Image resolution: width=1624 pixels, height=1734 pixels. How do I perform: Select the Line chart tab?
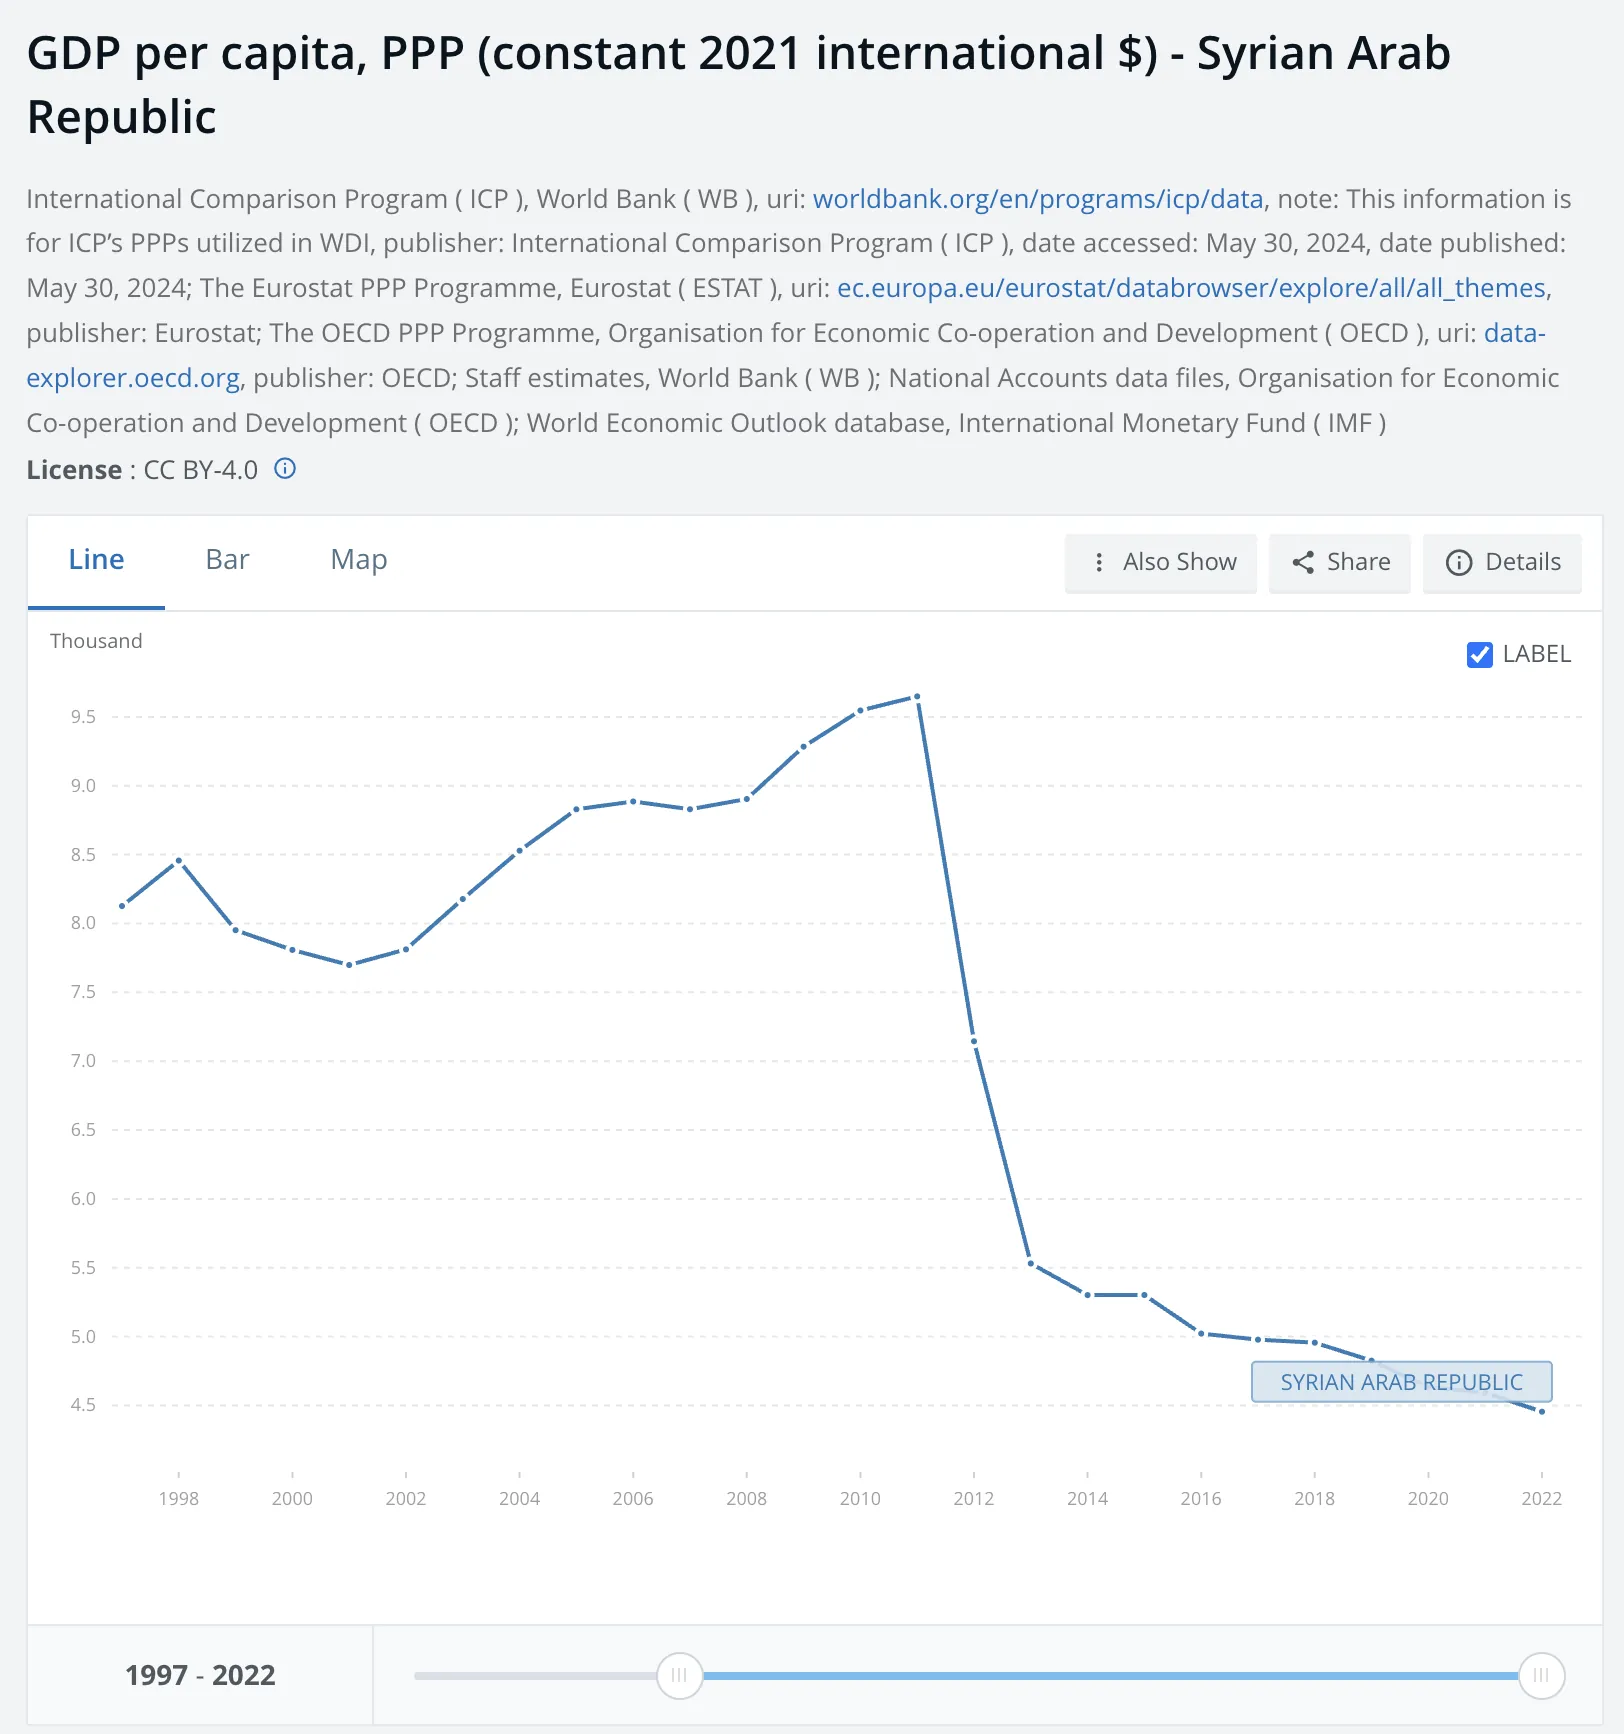(96, 560)
